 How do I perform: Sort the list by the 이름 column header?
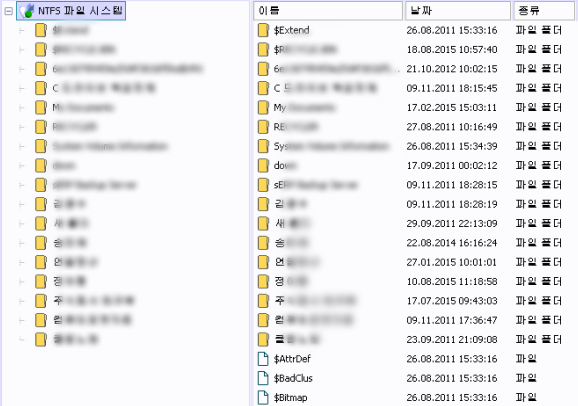pos(328,10)
